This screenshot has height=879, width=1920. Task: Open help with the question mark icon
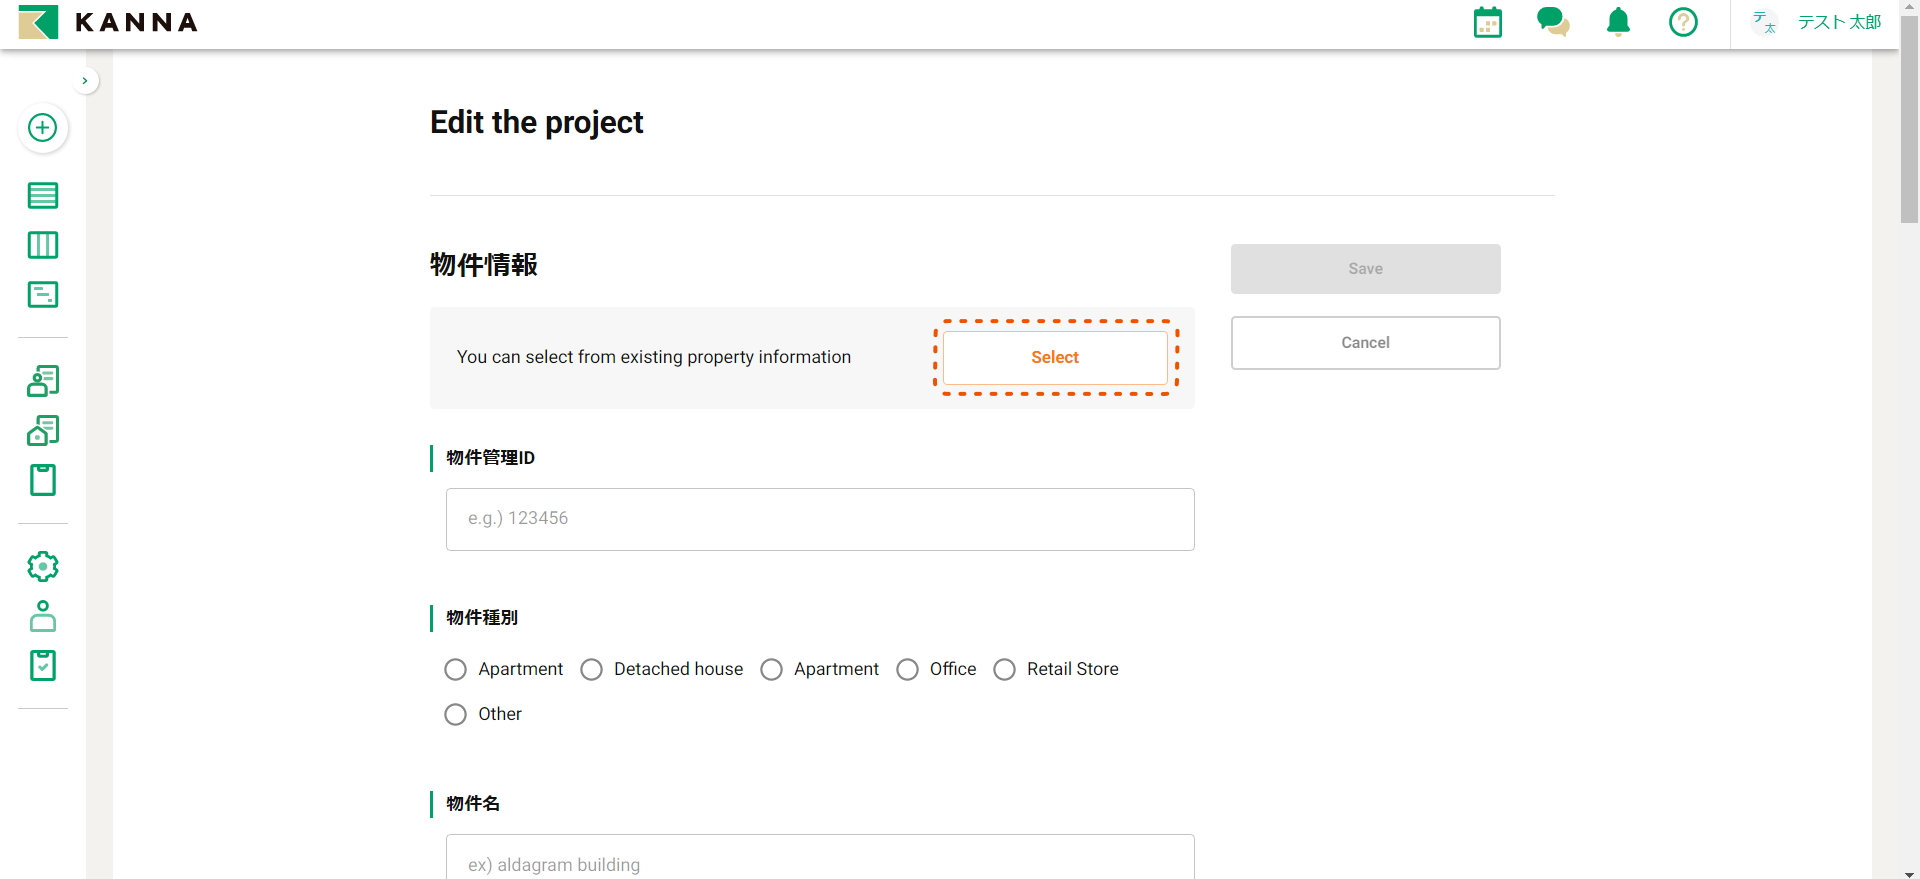coord(1683,22)
